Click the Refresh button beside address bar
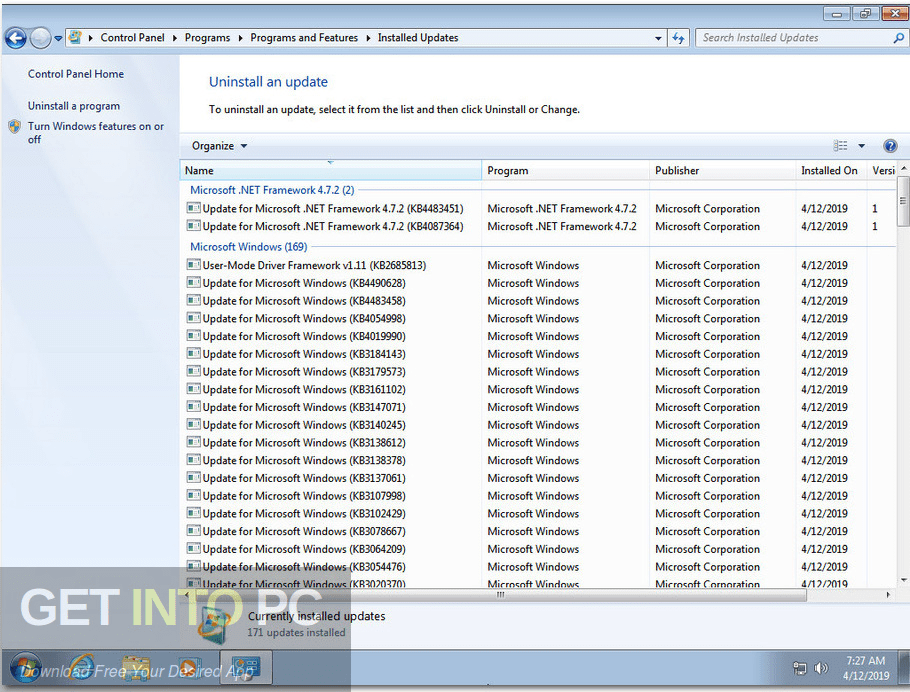Image resolution: width=910 pixels, height=692 pixels. pyautogui.click(x=678, y=38)
